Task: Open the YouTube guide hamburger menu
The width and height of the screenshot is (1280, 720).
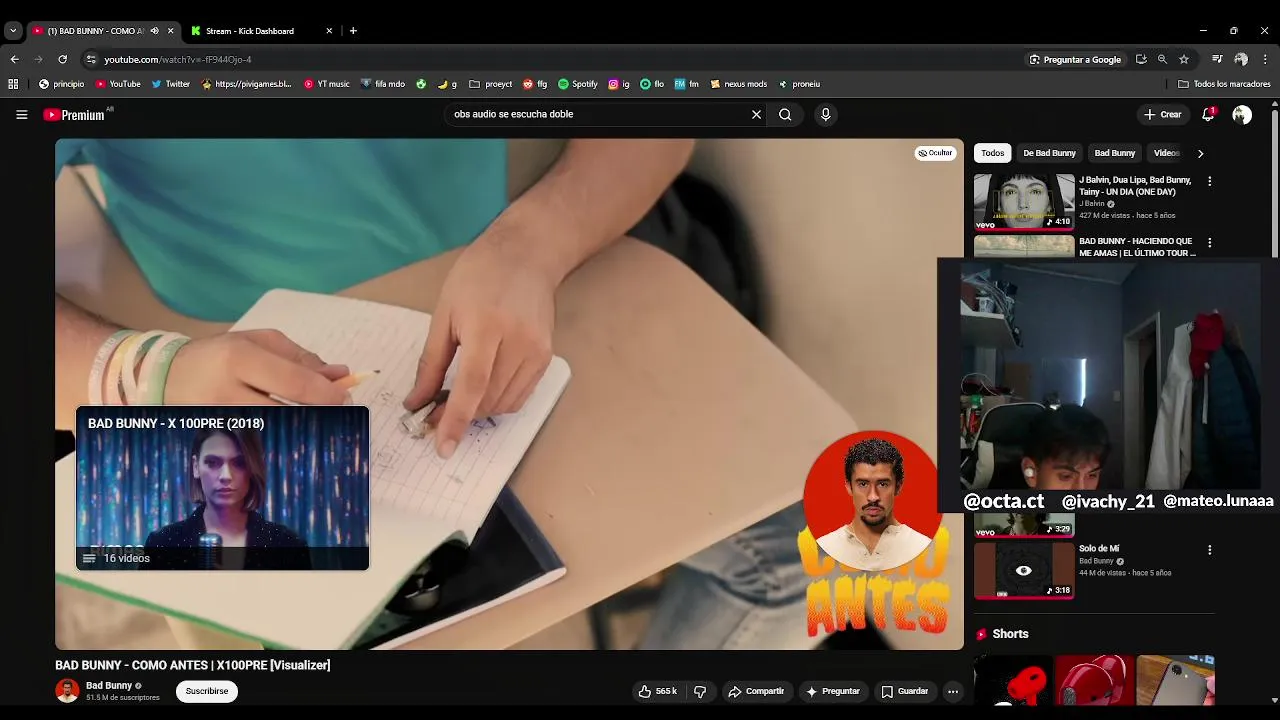Action: coord(21,115)
